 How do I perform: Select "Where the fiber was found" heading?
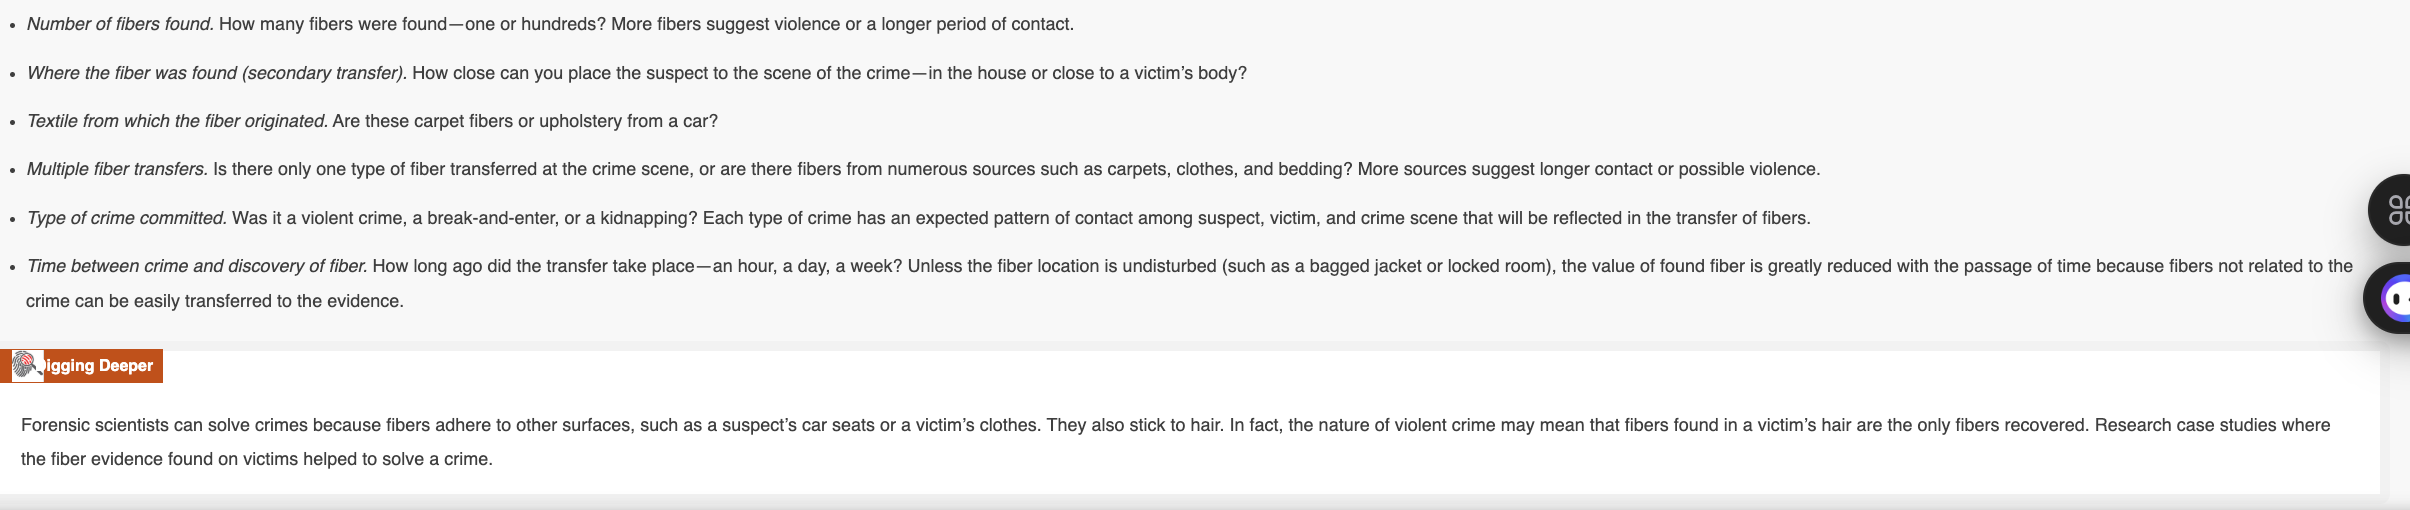tap(216, 73)
